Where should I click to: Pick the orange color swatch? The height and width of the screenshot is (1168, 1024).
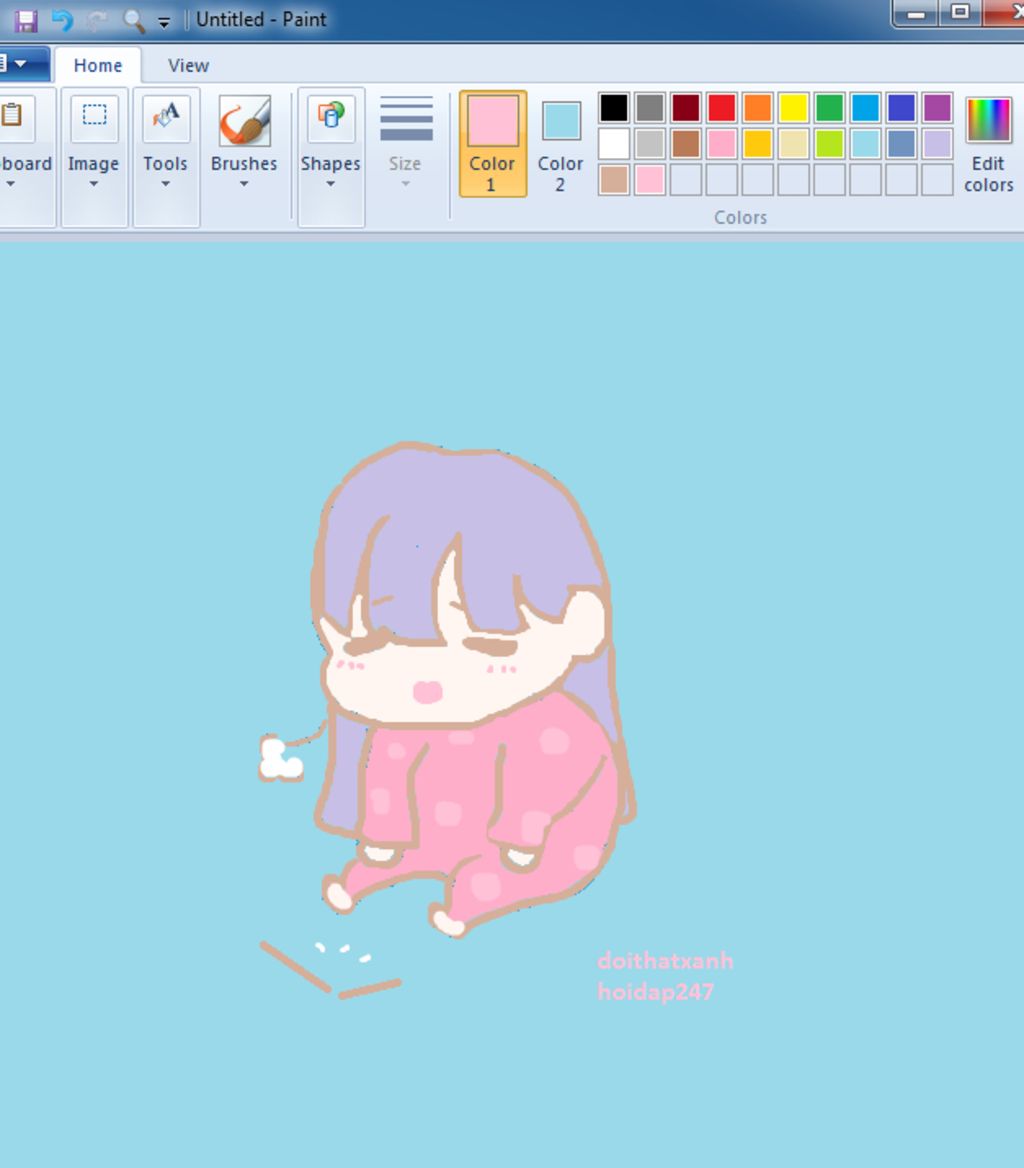(757, 108)
